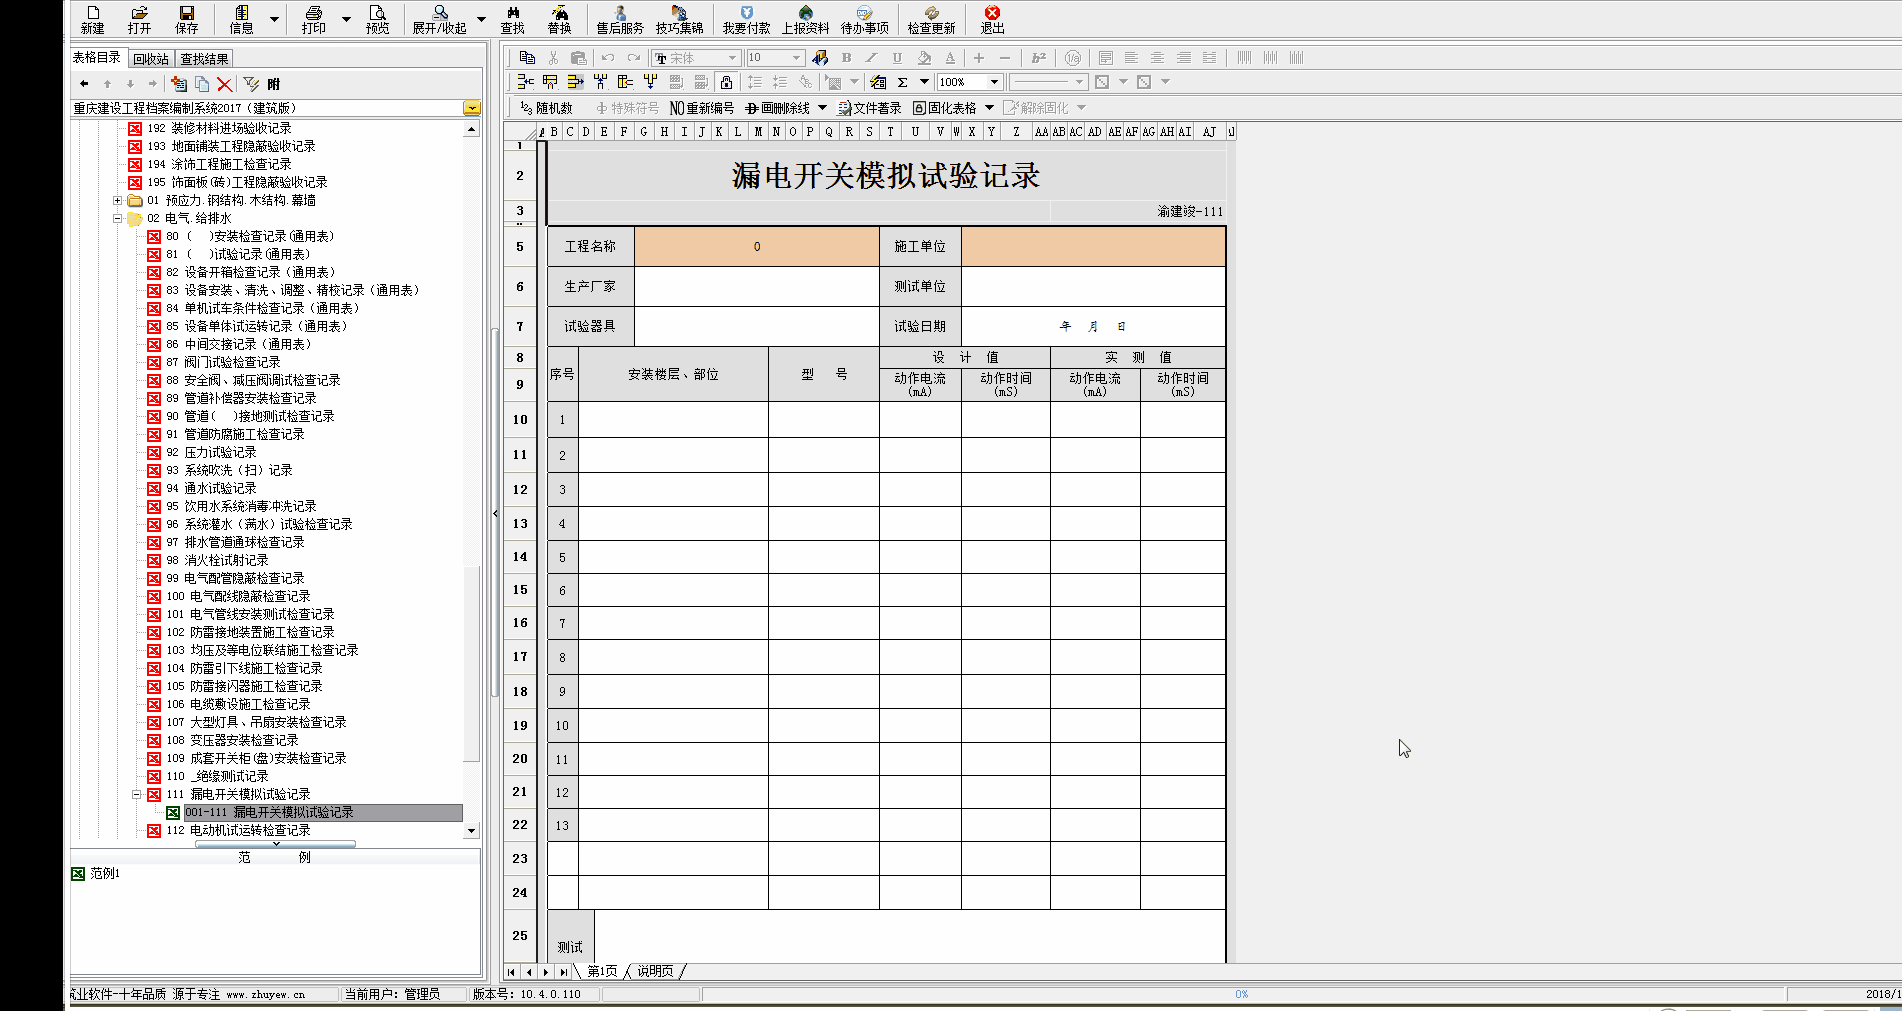Open the 100% zoom dropdown

point(994,82)
